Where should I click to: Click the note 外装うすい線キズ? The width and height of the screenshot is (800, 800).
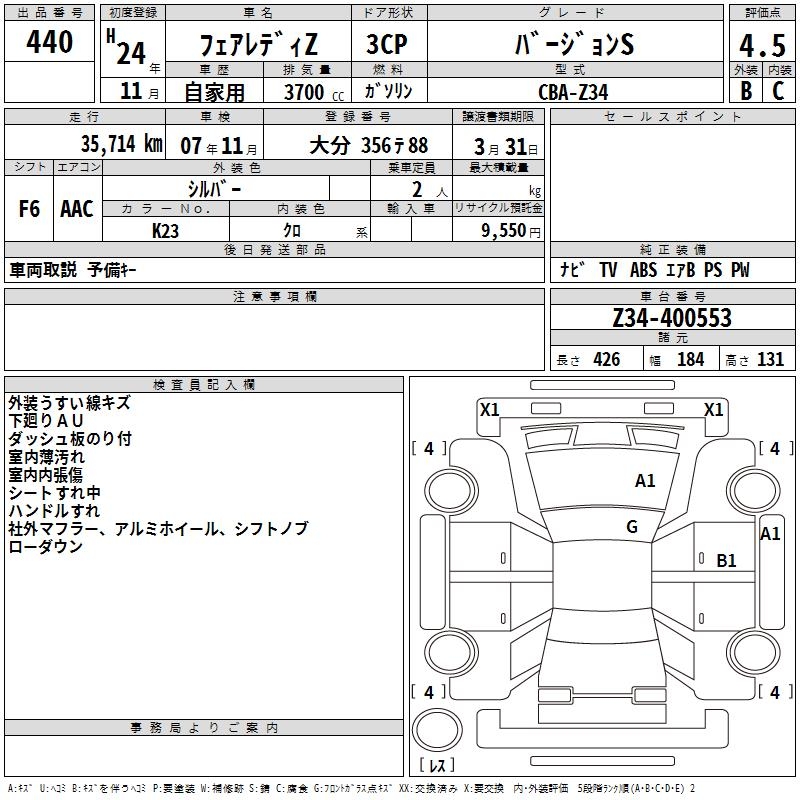70,403
